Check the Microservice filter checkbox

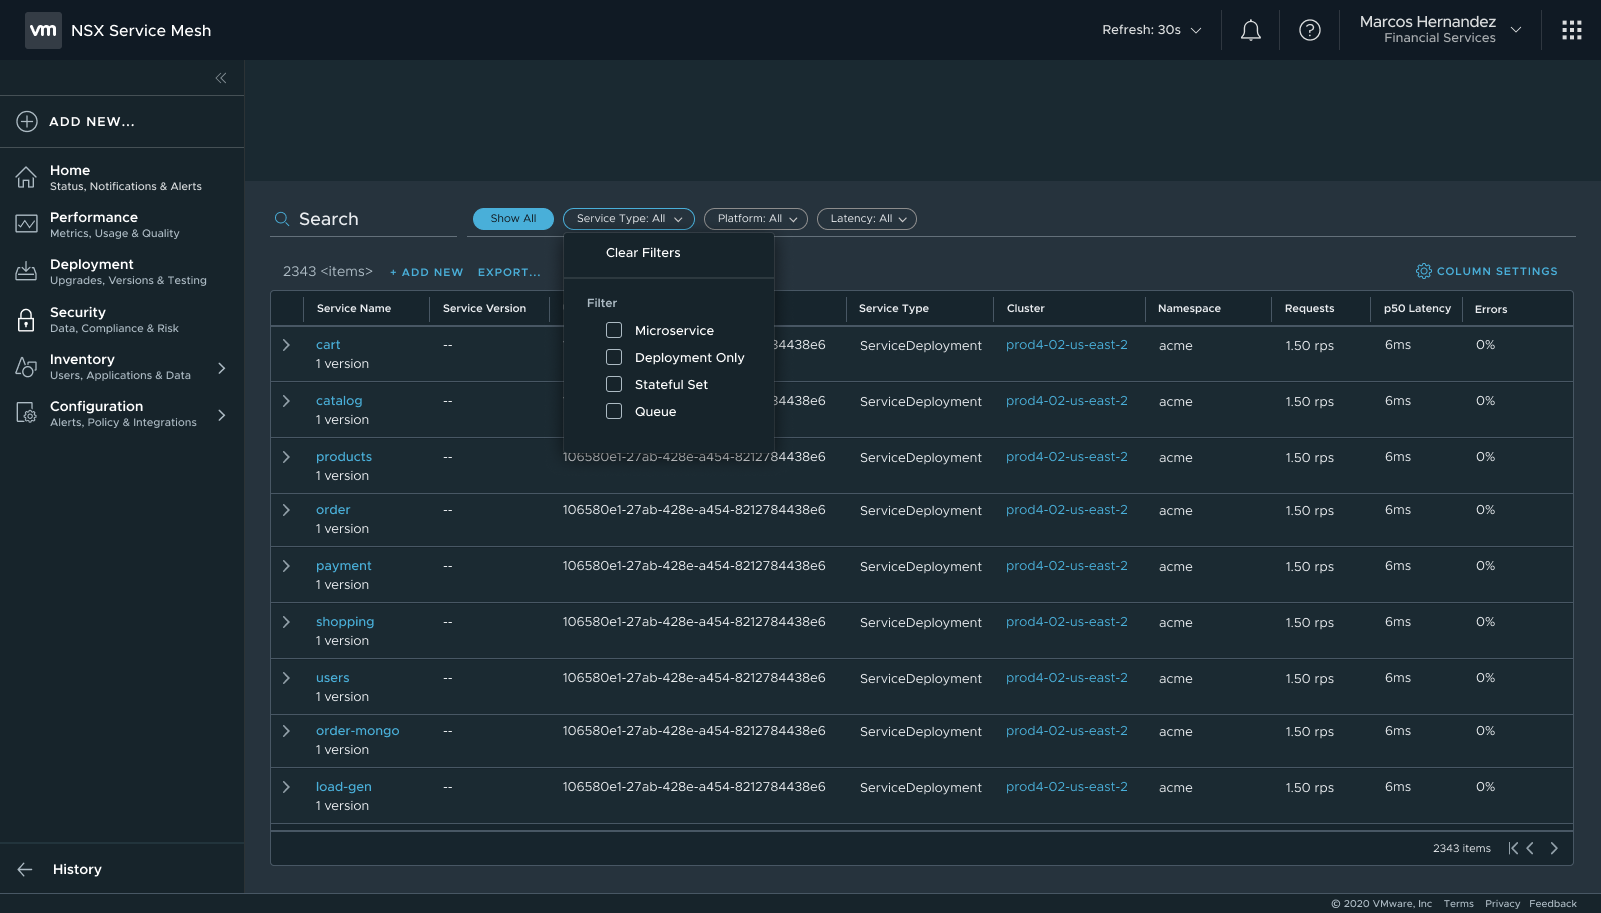[614, 330]
